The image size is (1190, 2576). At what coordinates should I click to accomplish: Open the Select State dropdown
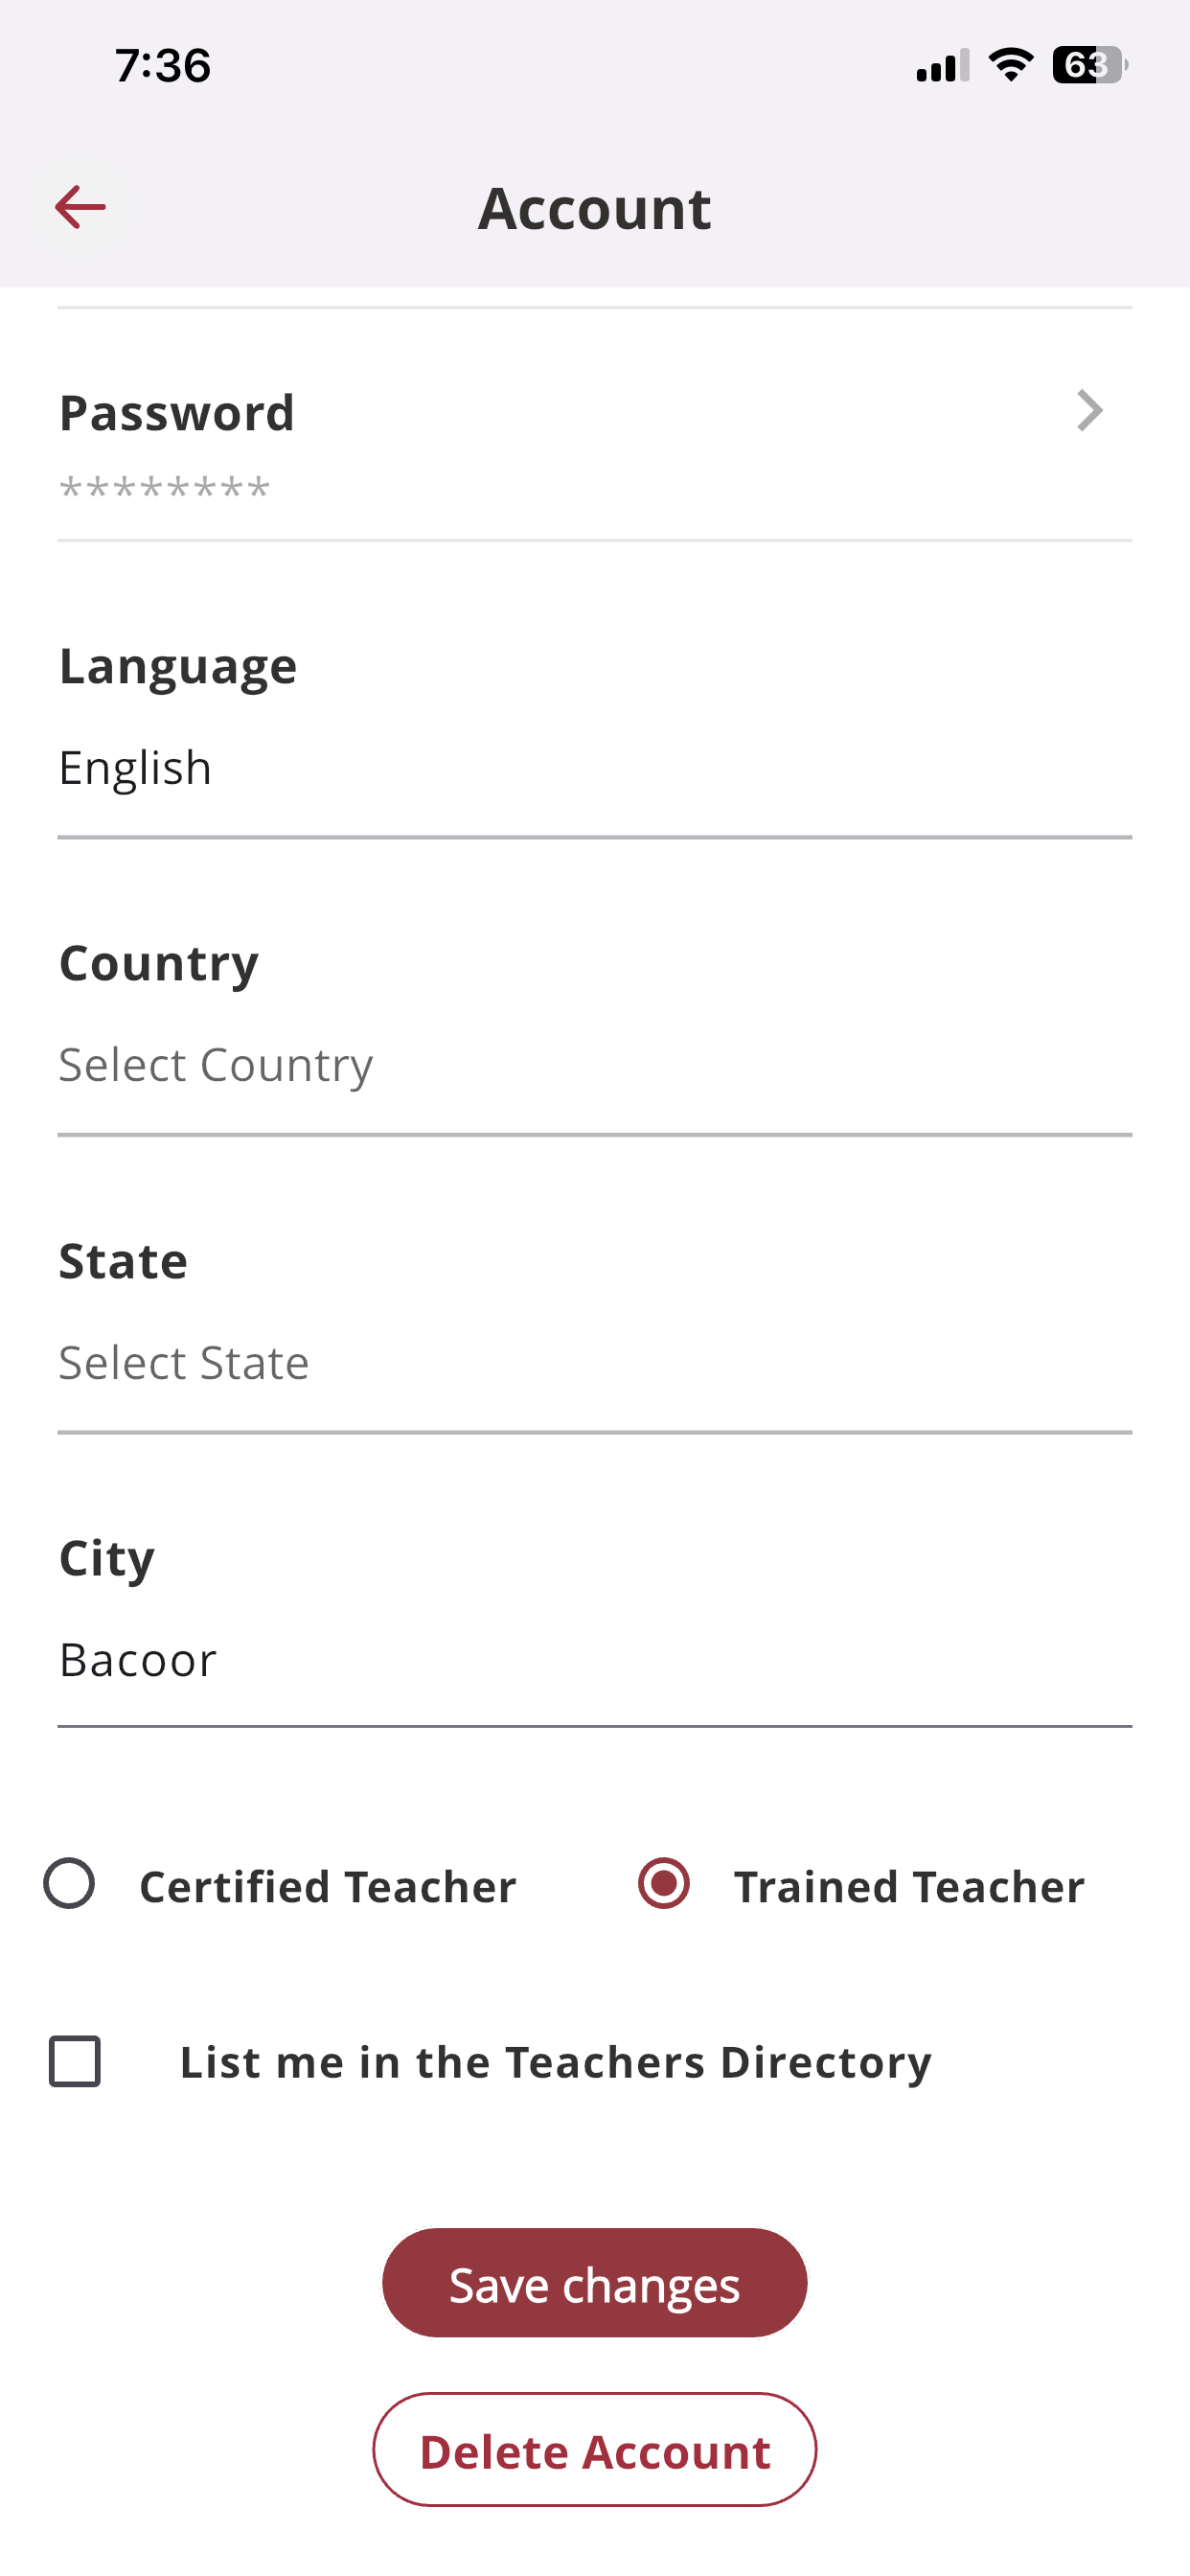tap(594, 1364)
